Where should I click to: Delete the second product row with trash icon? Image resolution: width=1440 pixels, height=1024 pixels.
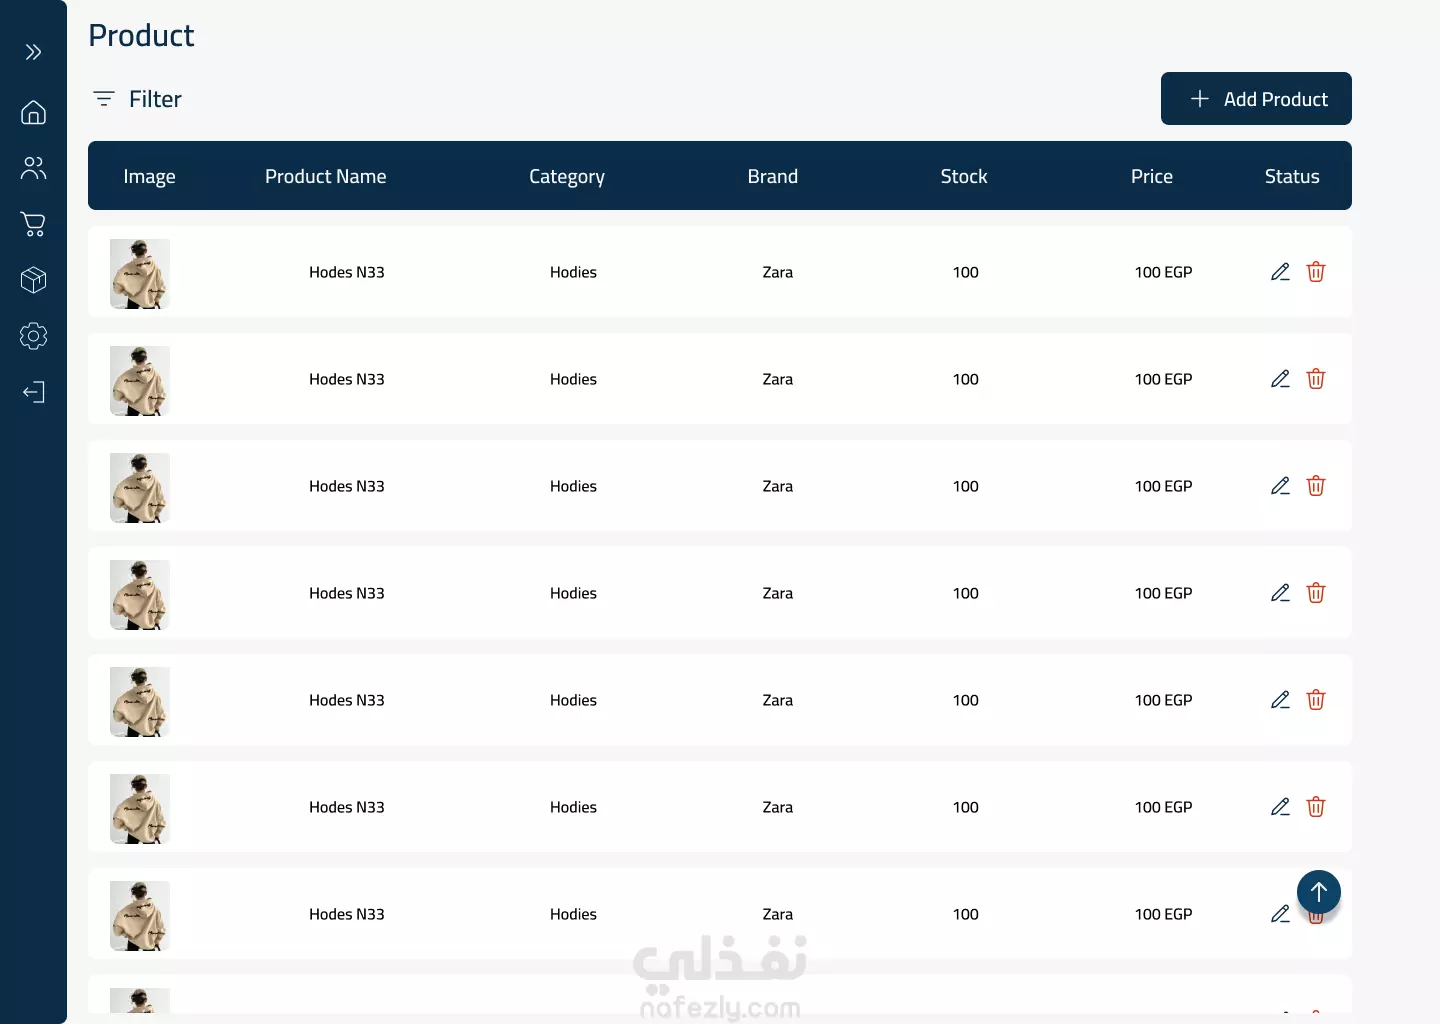click(x=1316, y=379)
